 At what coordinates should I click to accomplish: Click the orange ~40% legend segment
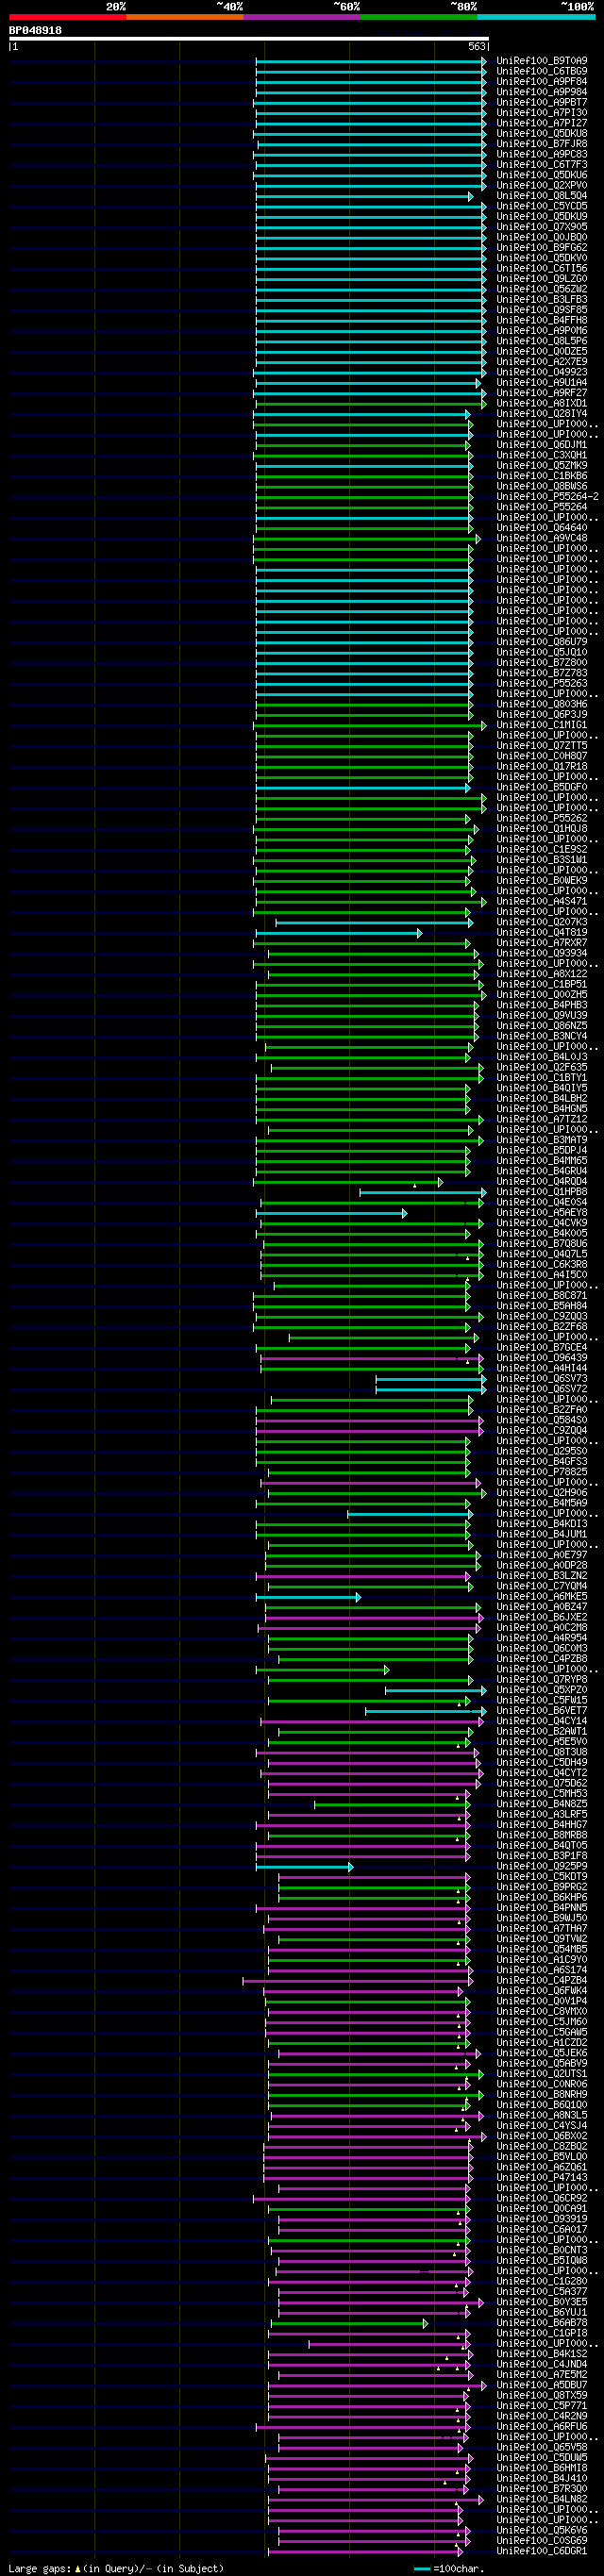coord(184,17)
